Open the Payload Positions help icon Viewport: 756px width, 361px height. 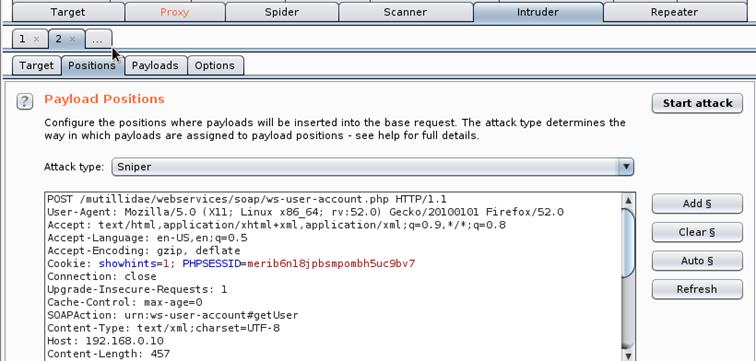pyautogui.click(x=25, y=102)
